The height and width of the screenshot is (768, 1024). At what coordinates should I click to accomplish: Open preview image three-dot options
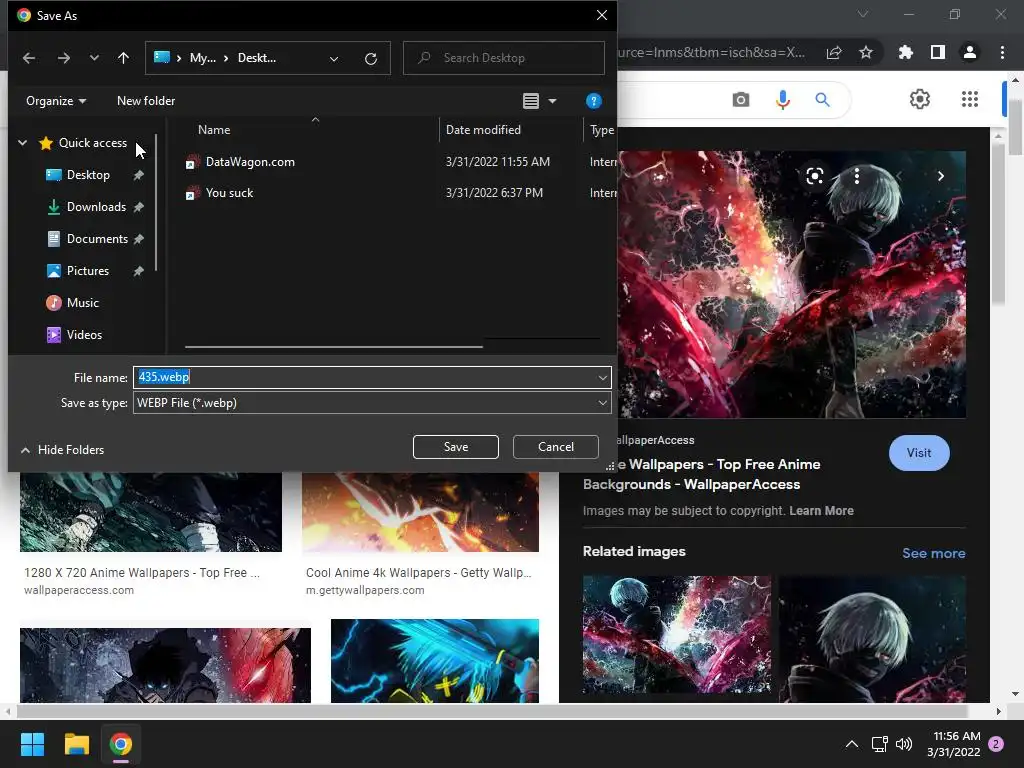click(x=857, y=176)
